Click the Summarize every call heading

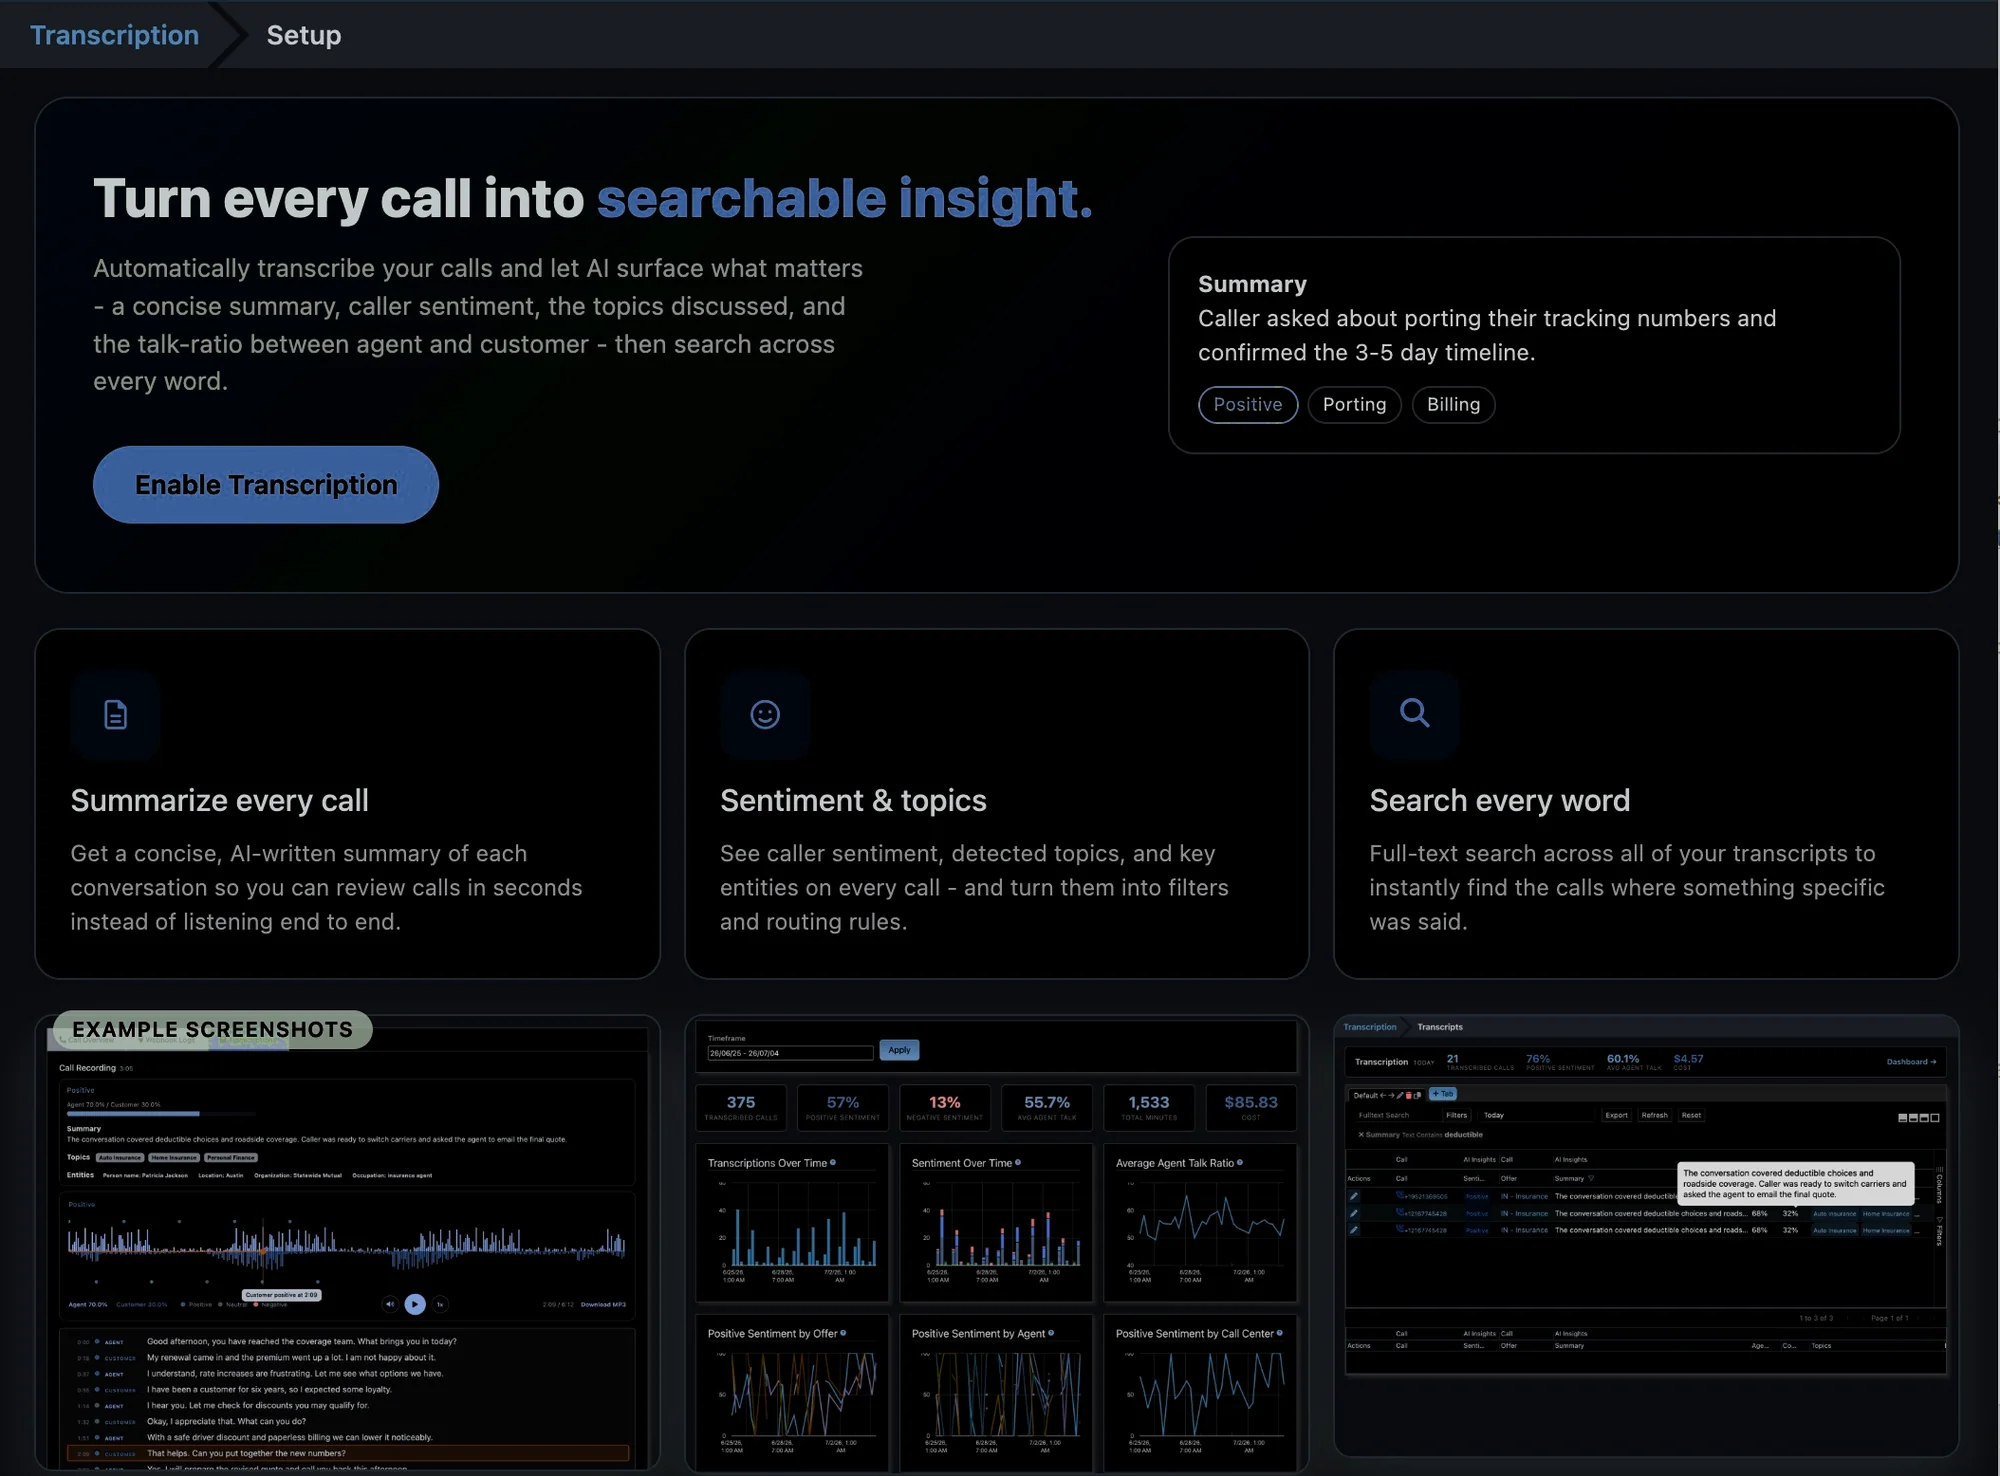click(220, 800)
